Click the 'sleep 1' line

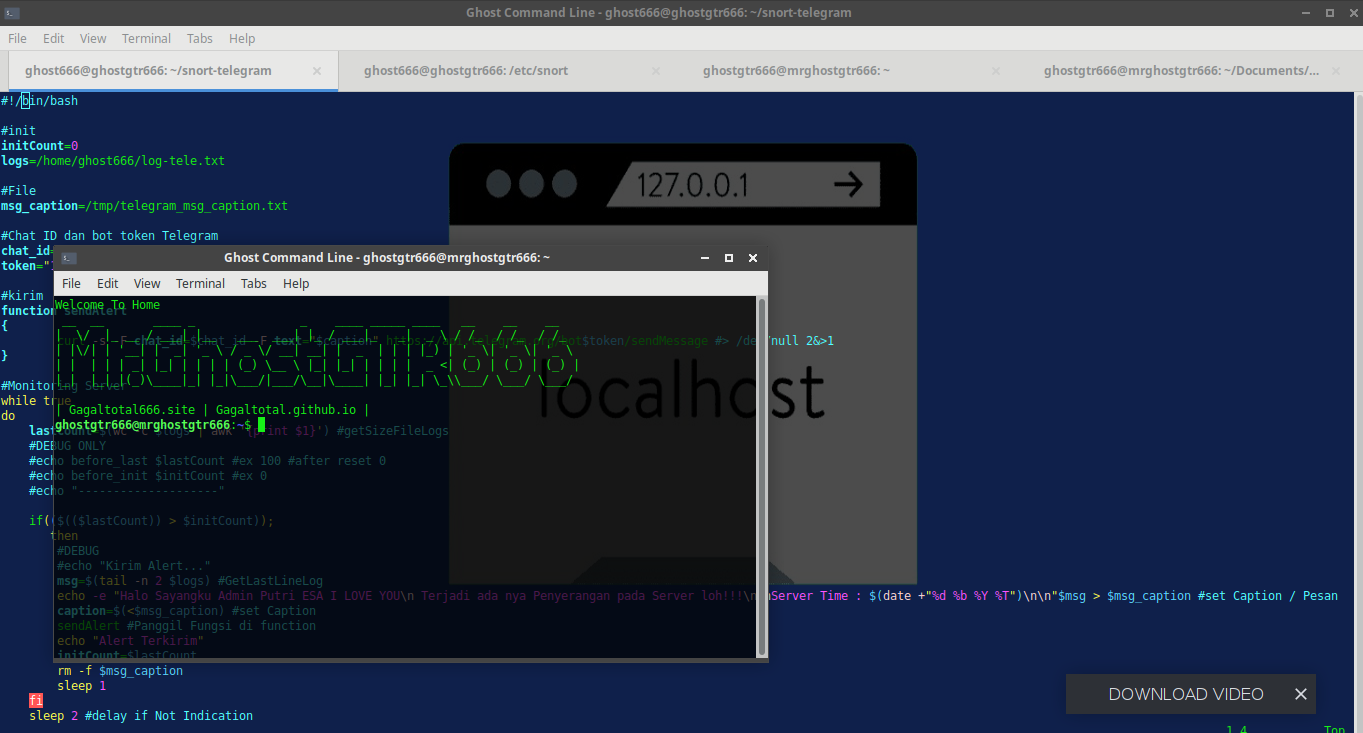[82, 686]
